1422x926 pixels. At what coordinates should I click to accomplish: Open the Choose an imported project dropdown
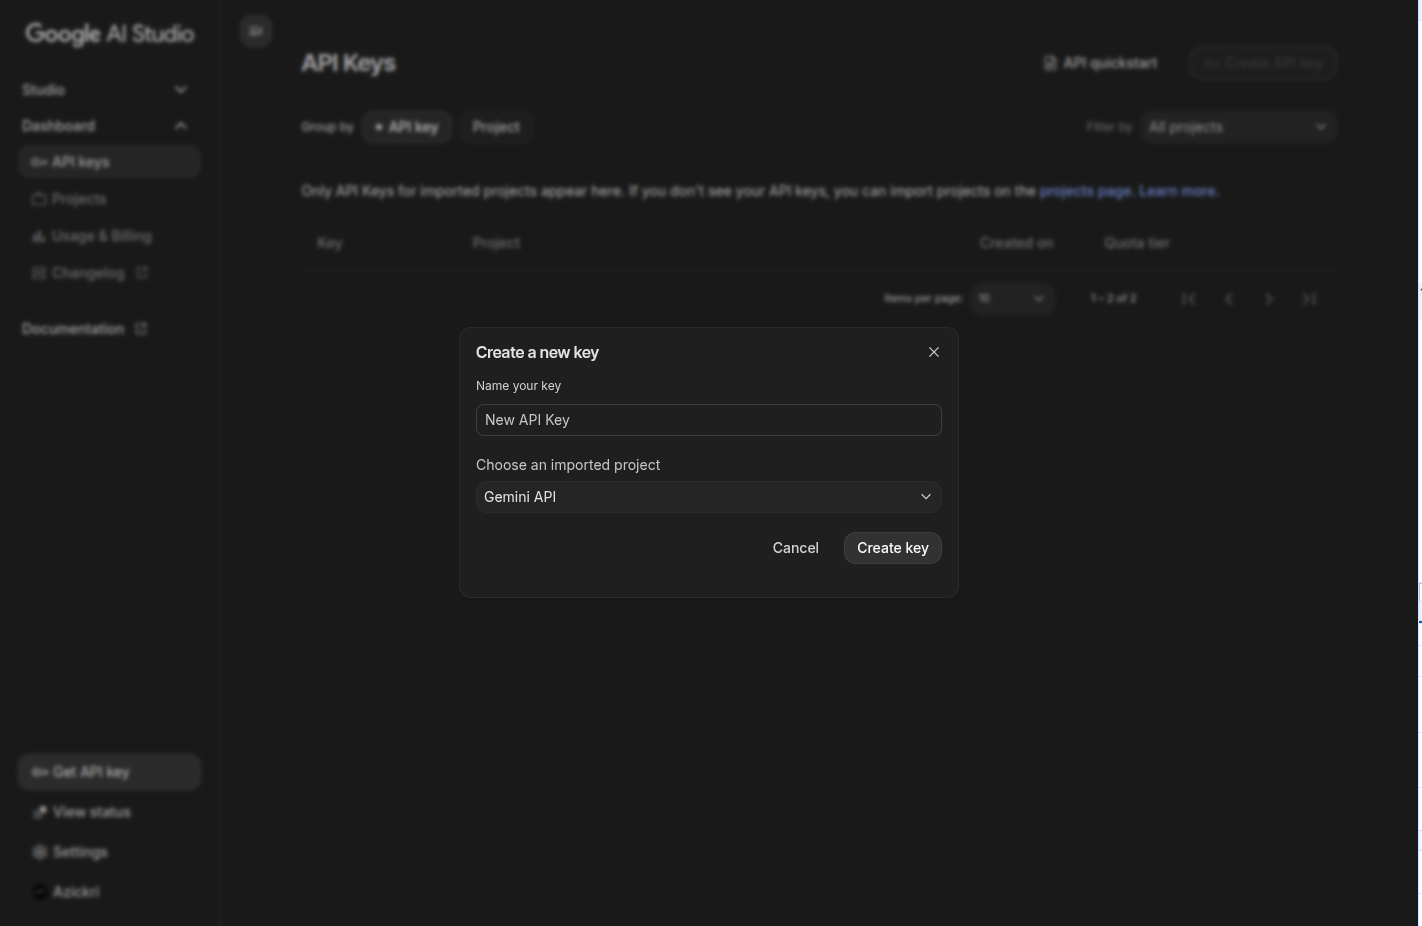(708, 497)
